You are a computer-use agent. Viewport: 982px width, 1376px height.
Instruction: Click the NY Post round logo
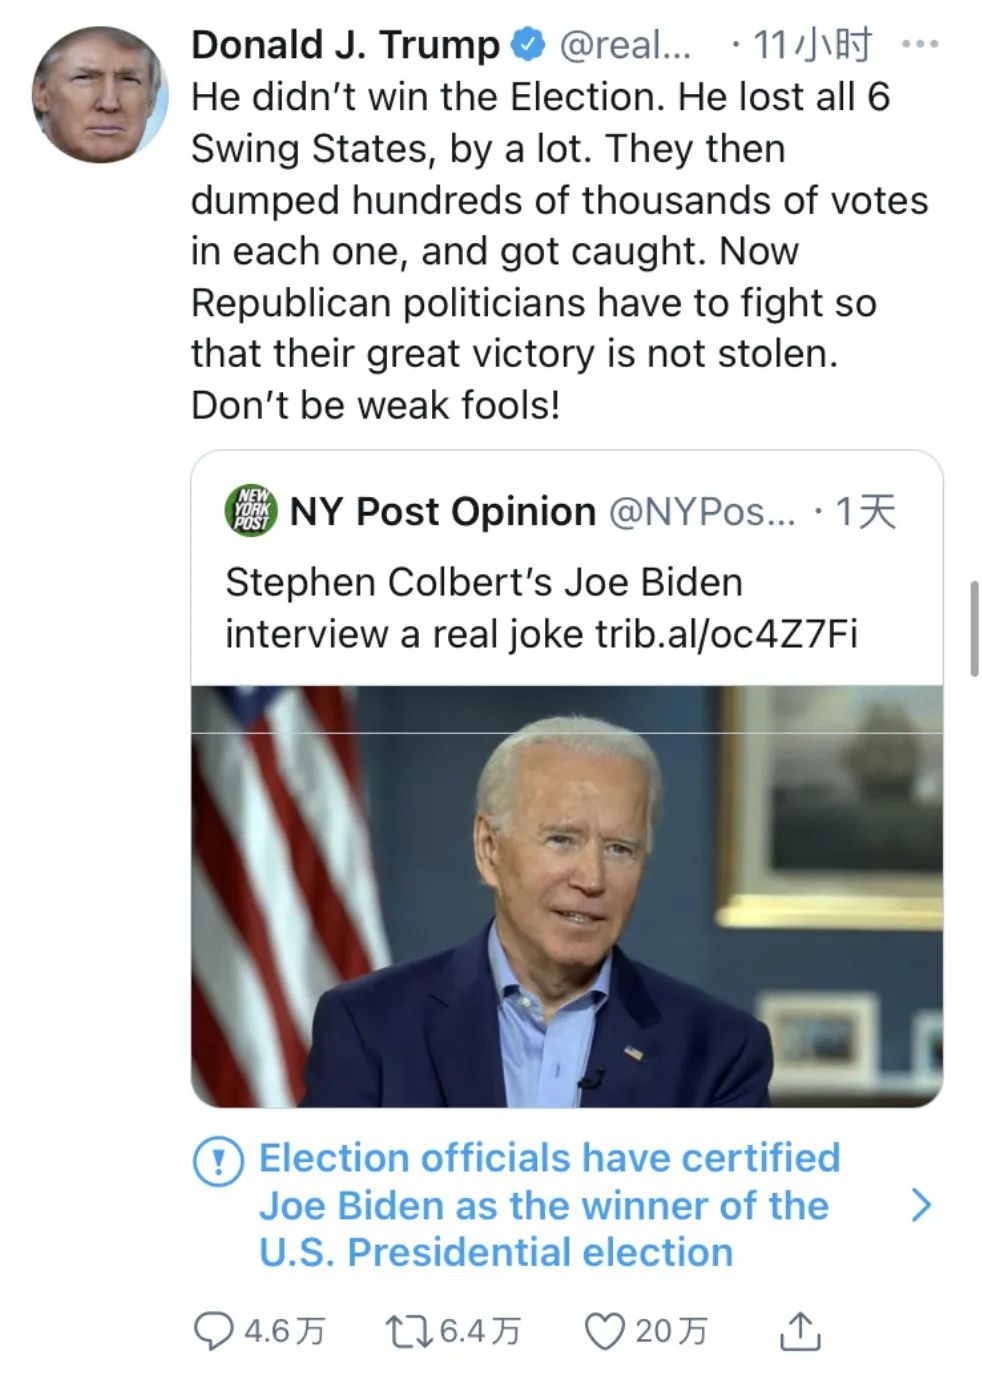click(250, 510)
